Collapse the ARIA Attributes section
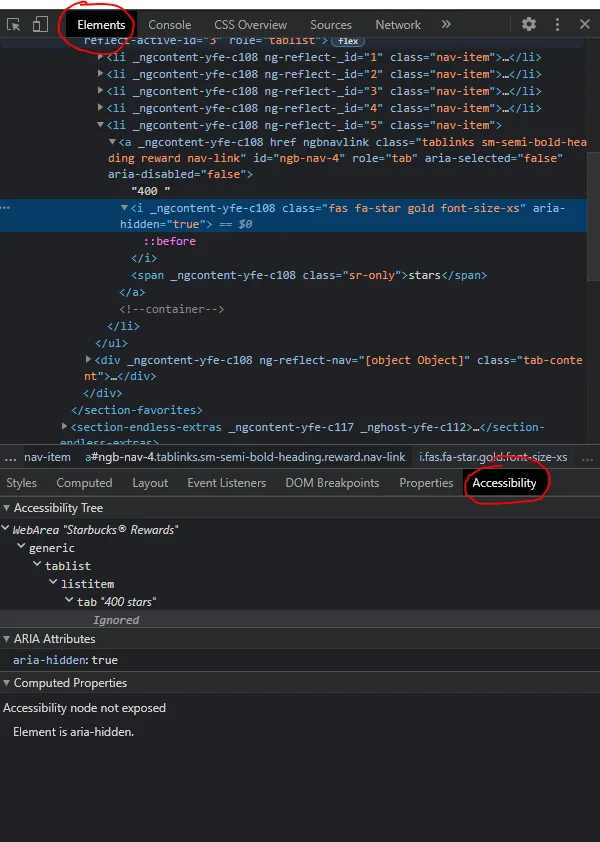The width and height of the screenshot is (600, 842). pyautogui.click(x=6, y=639)
